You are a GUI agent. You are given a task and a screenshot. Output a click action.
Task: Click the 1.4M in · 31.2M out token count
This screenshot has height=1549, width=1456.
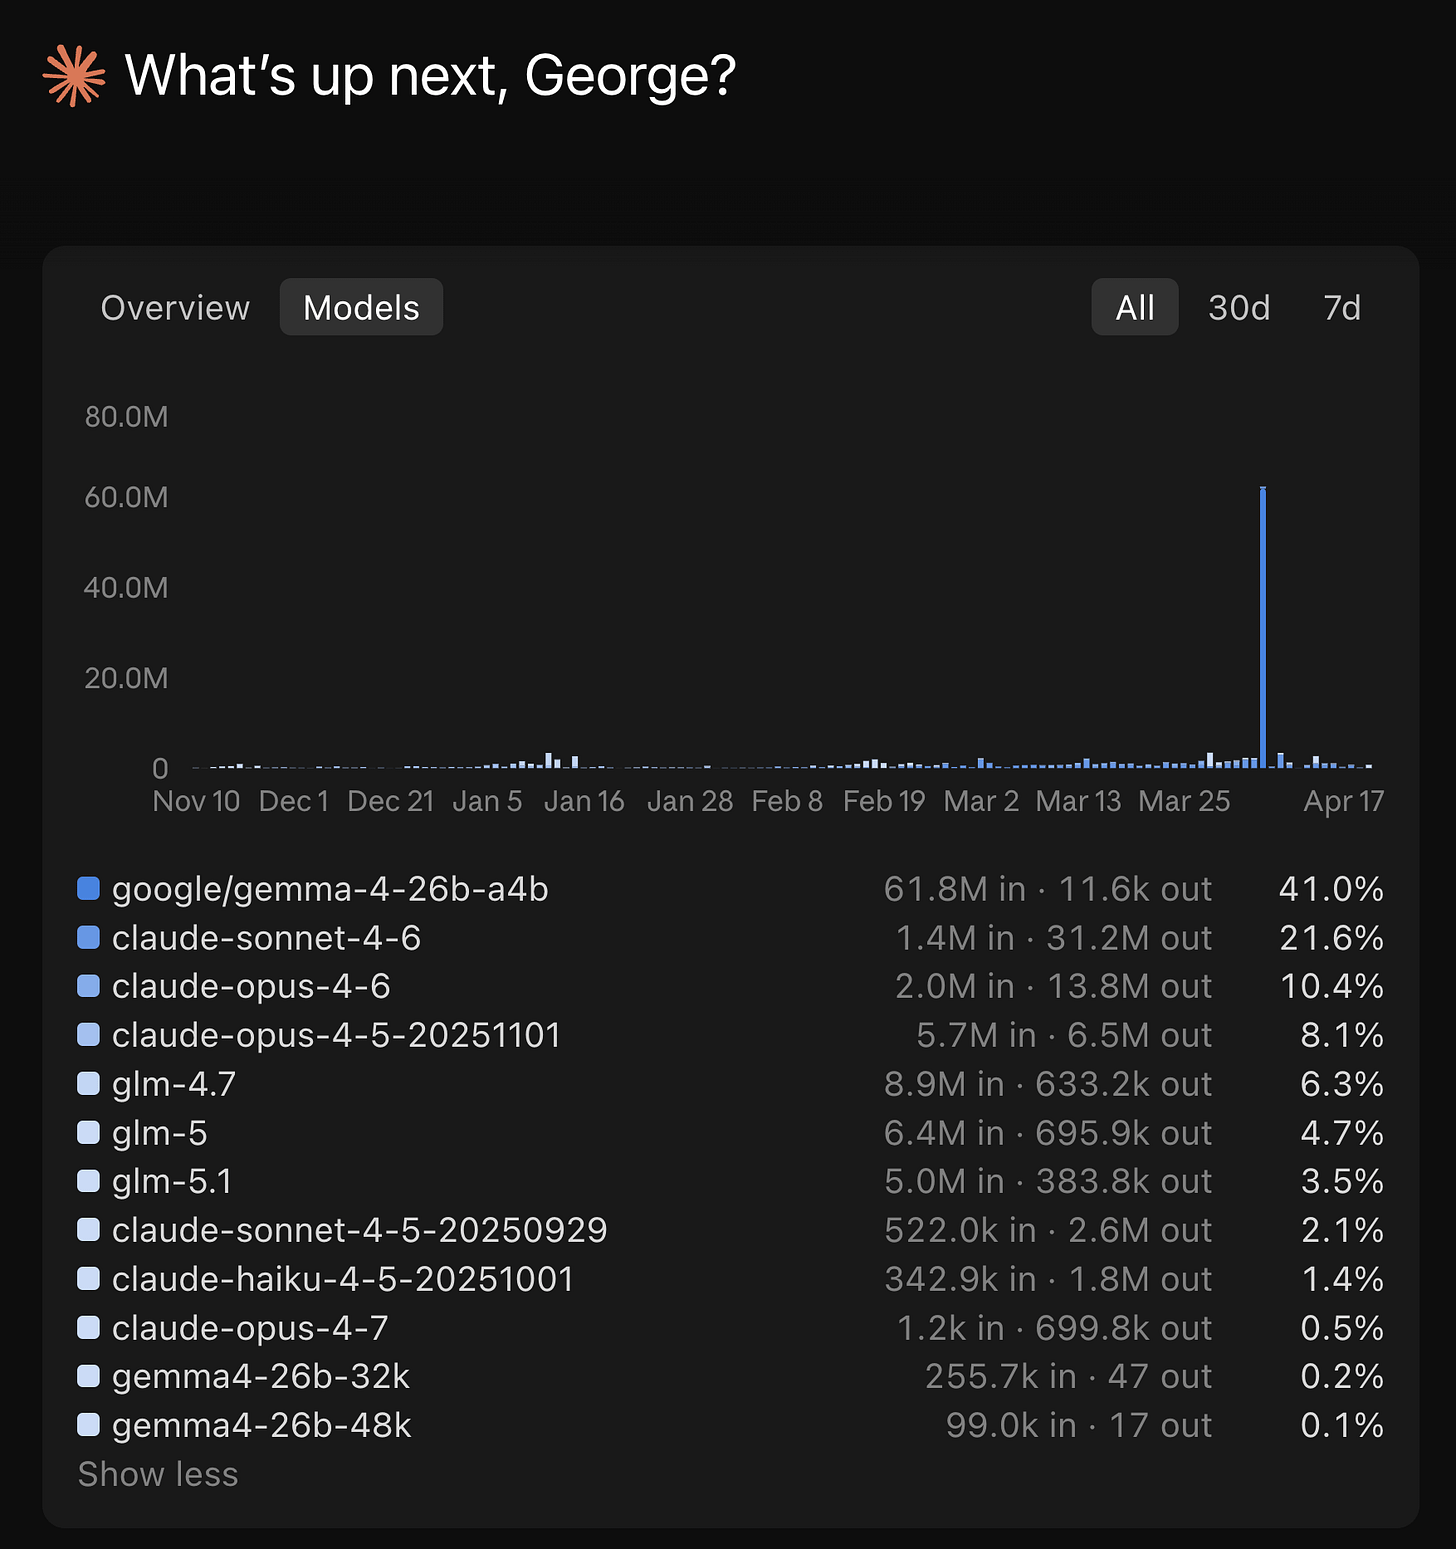pyautogui.click(x=1054, y=938)
